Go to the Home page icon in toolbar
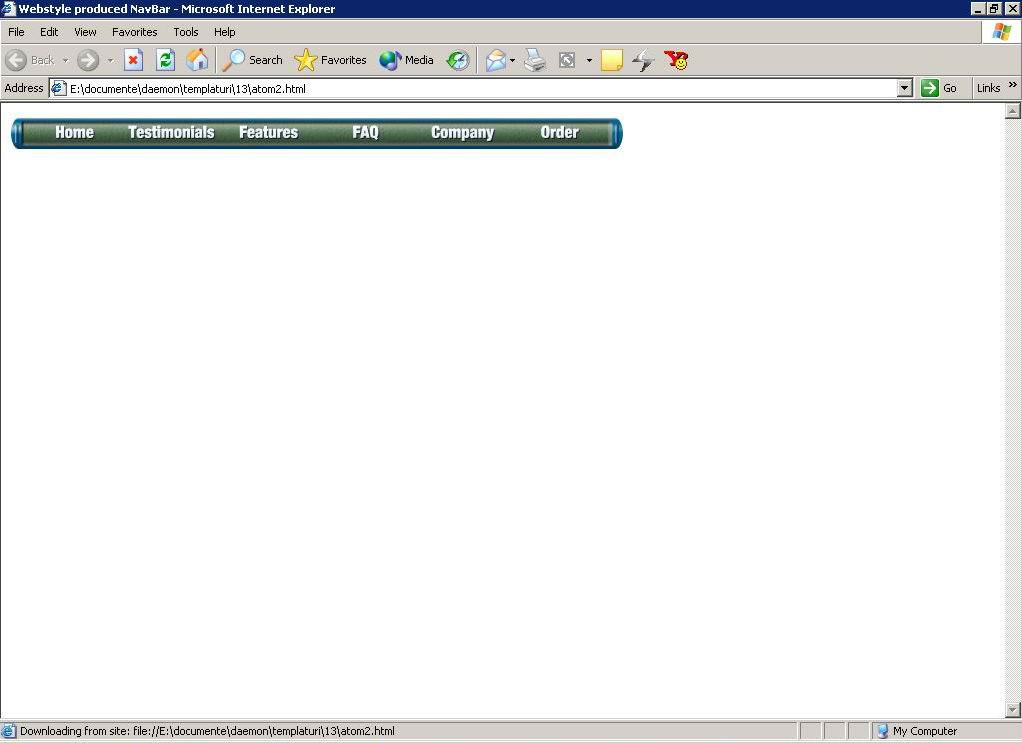 tap(198, 60)
